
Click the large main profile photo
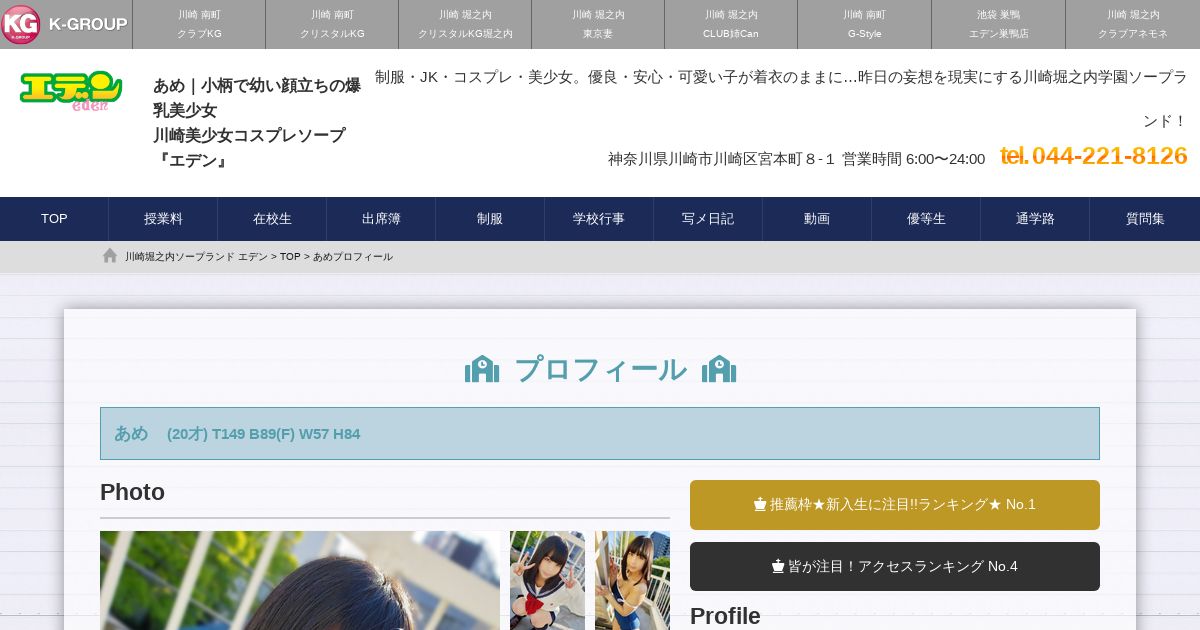tap(300, 580)
